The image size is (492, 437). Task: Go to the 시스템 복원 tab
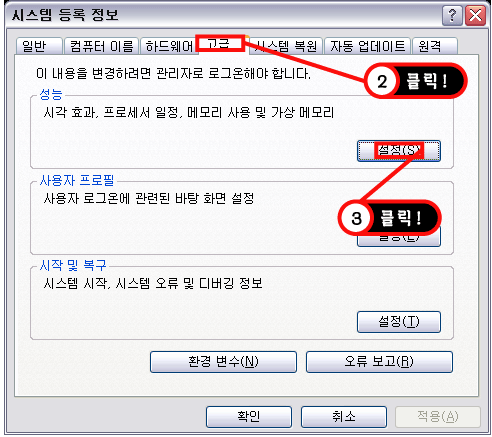pyautogui.click(x=285, y=46)
